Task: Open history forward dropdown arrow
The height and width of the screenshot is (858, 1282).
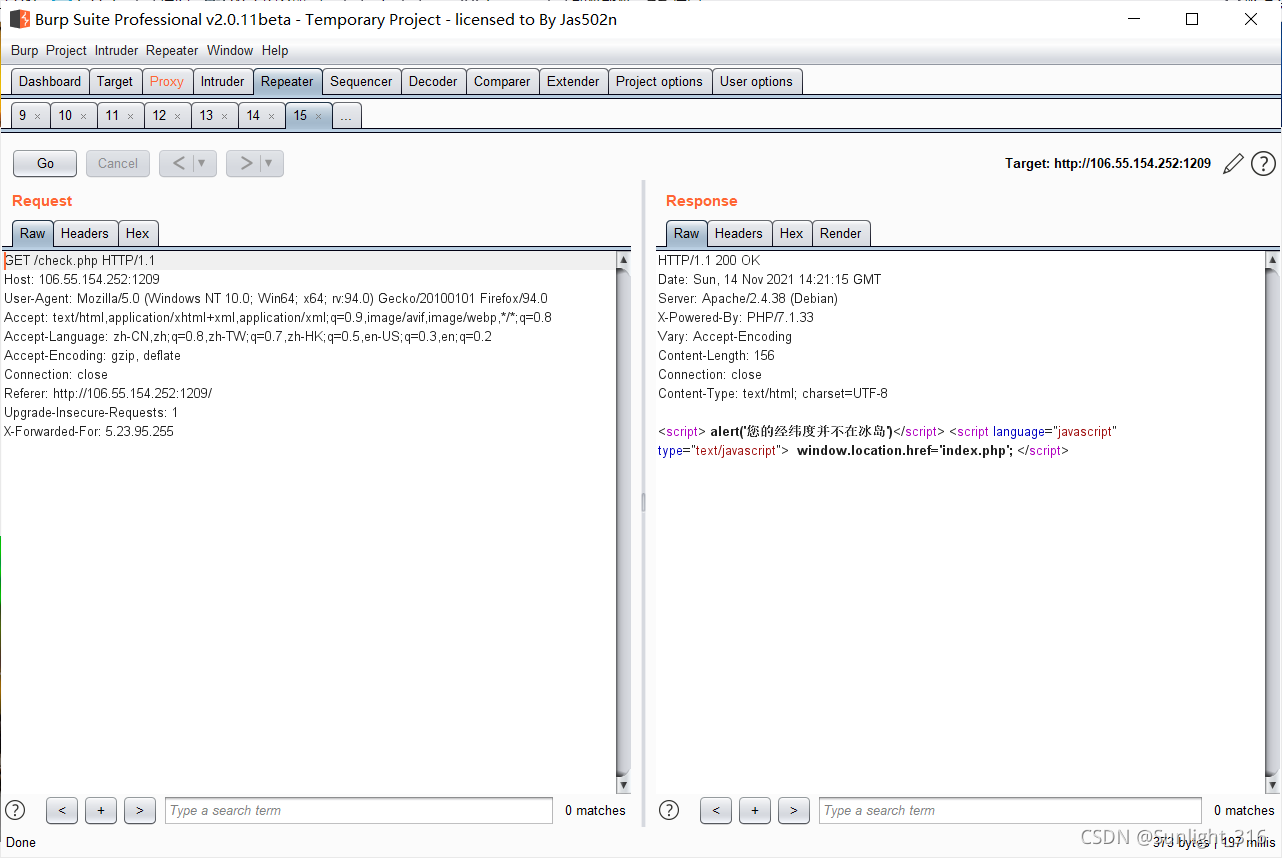Action: click(271, 163)
